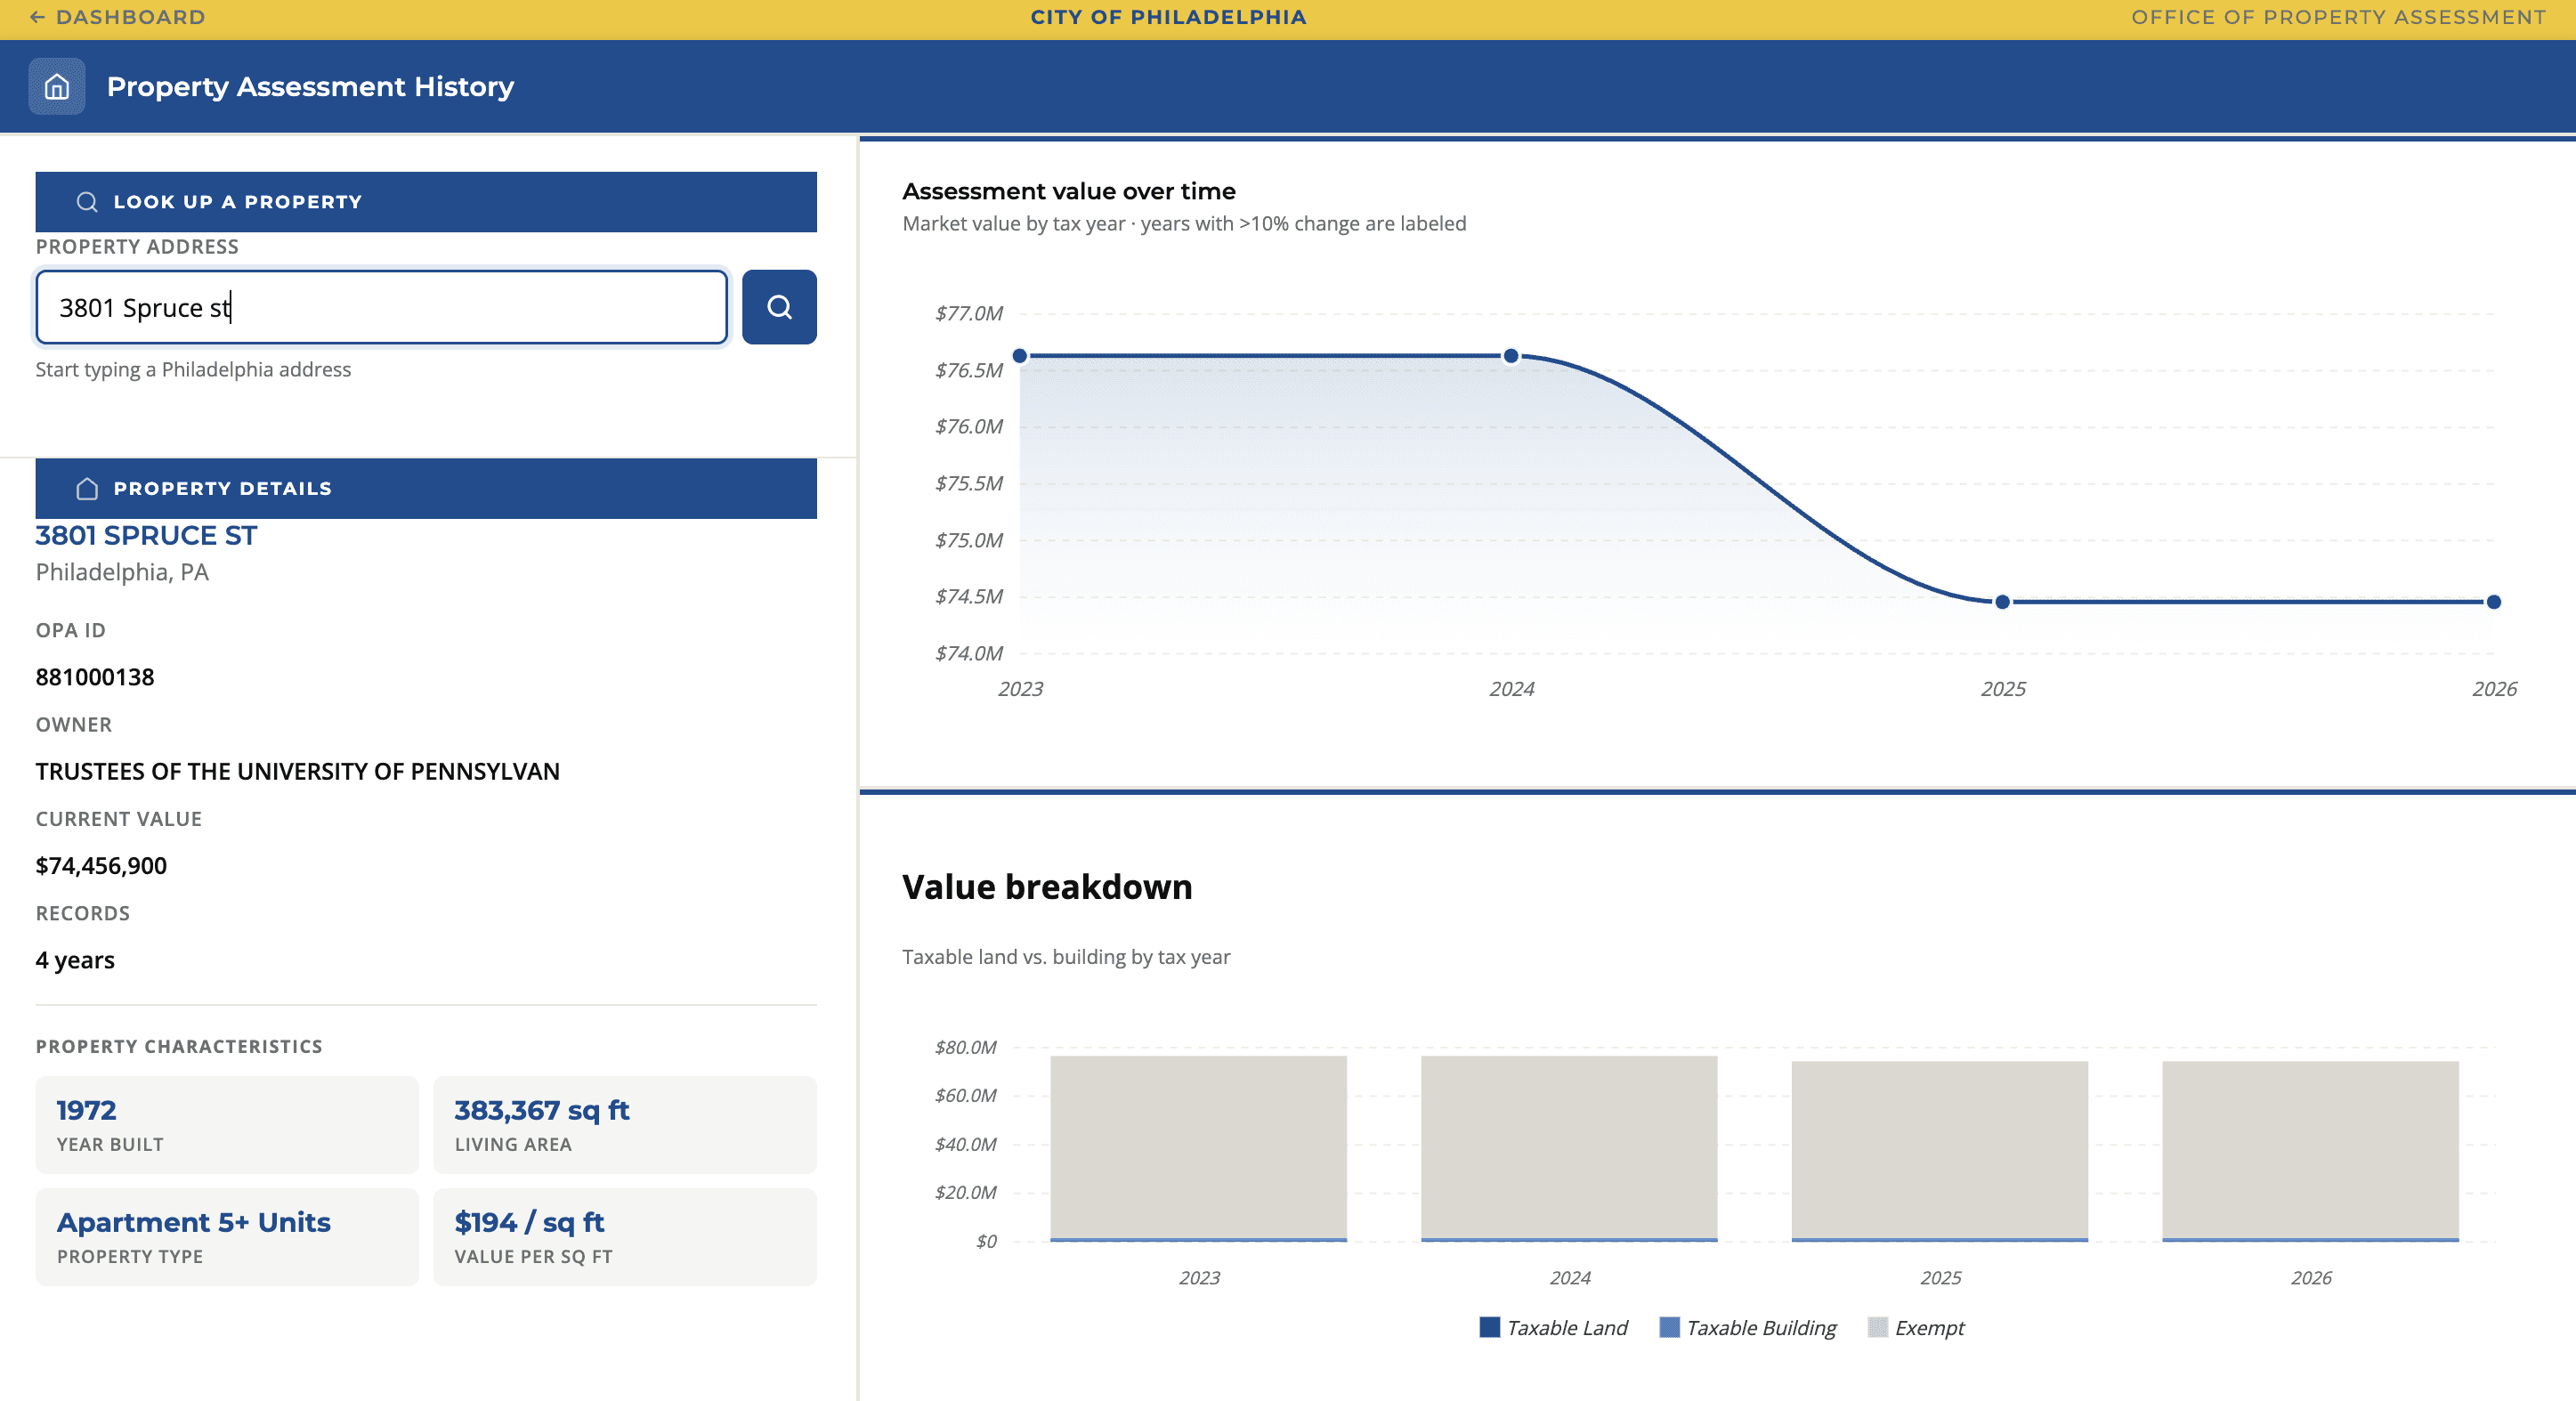Click the Apartment 5+ Units property type card
2576x1401 pixels.
click(x=227, y=1237)
